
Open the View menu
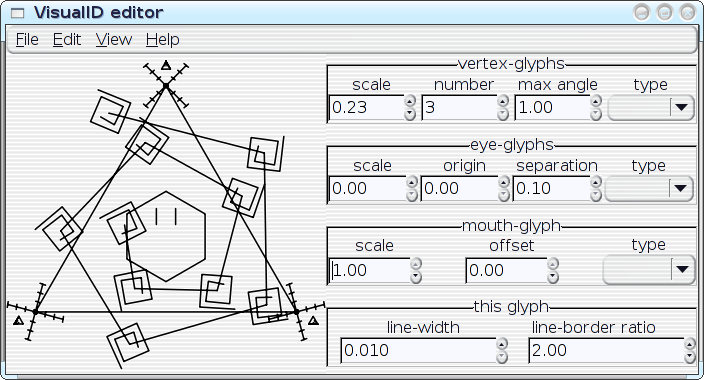[114, 40]
